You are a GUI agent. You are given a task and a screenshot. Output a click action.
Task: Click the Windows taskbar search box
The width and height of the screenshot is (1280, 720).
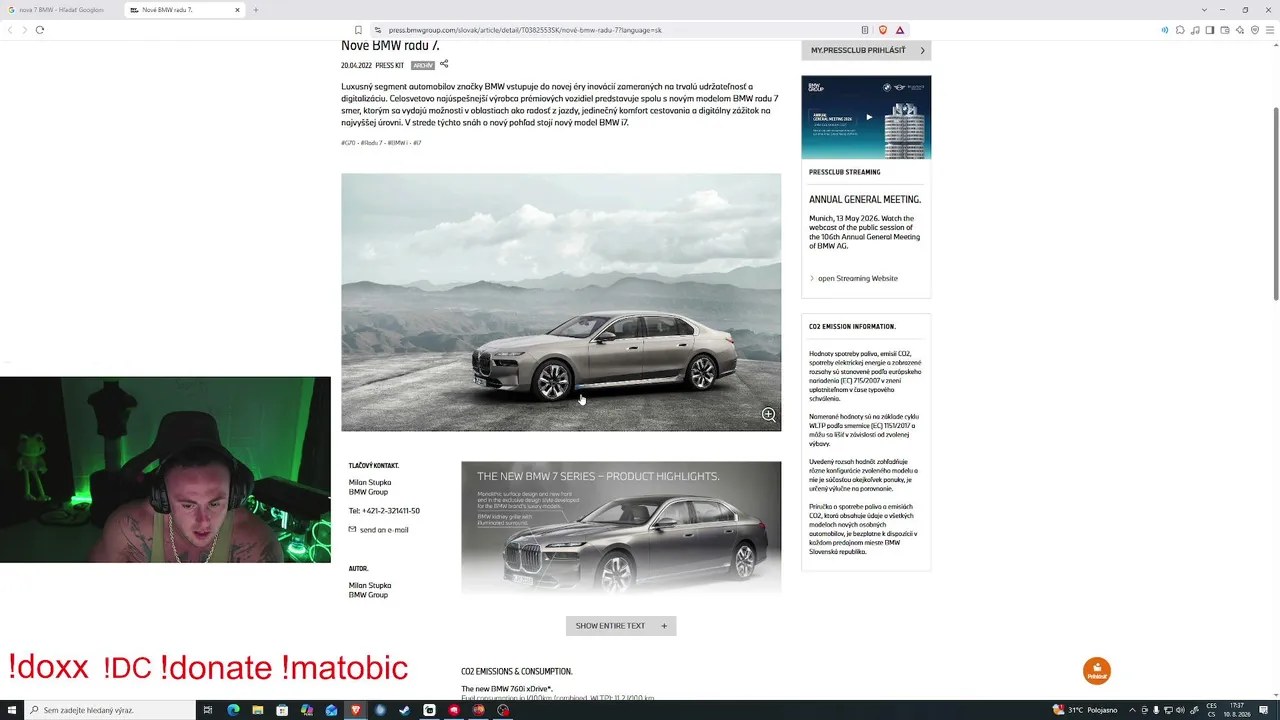tap(110, 710)
